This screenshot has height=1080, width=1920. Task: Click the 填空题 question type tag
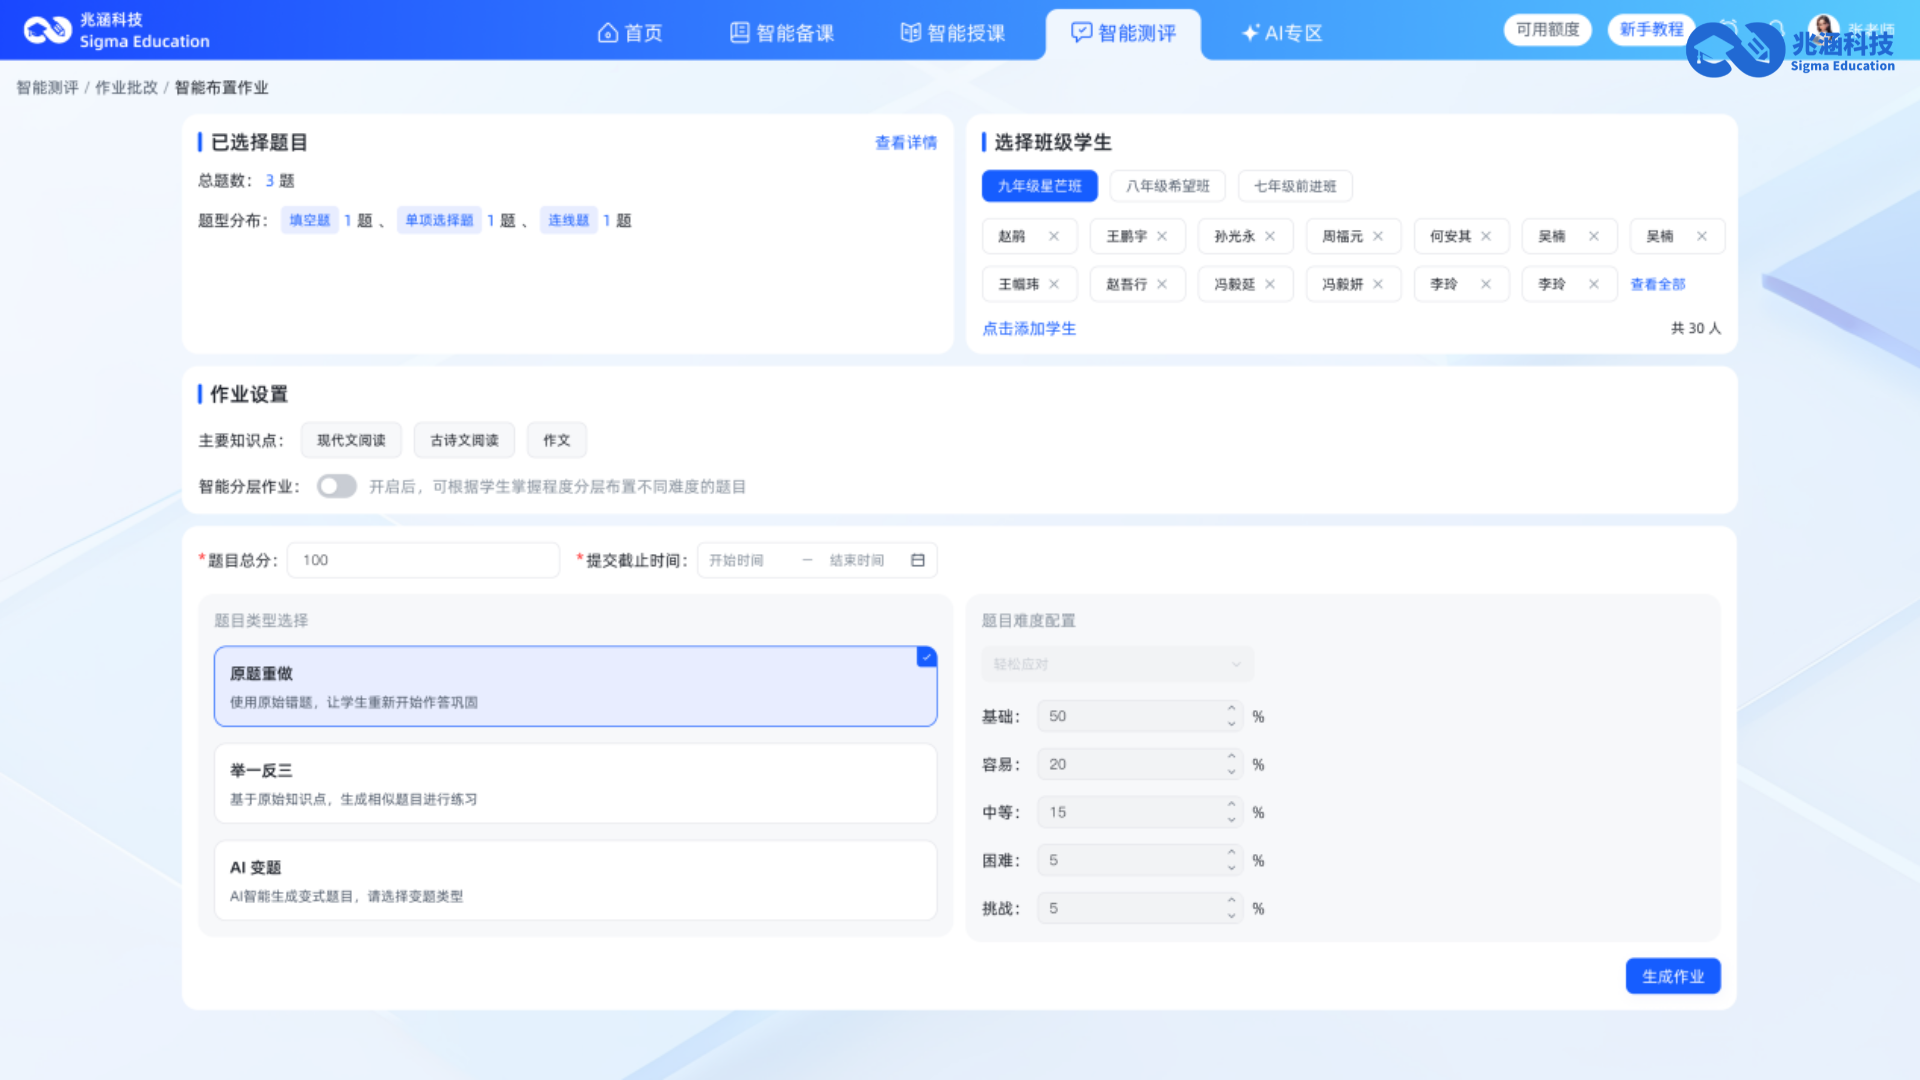coord(309,220)
